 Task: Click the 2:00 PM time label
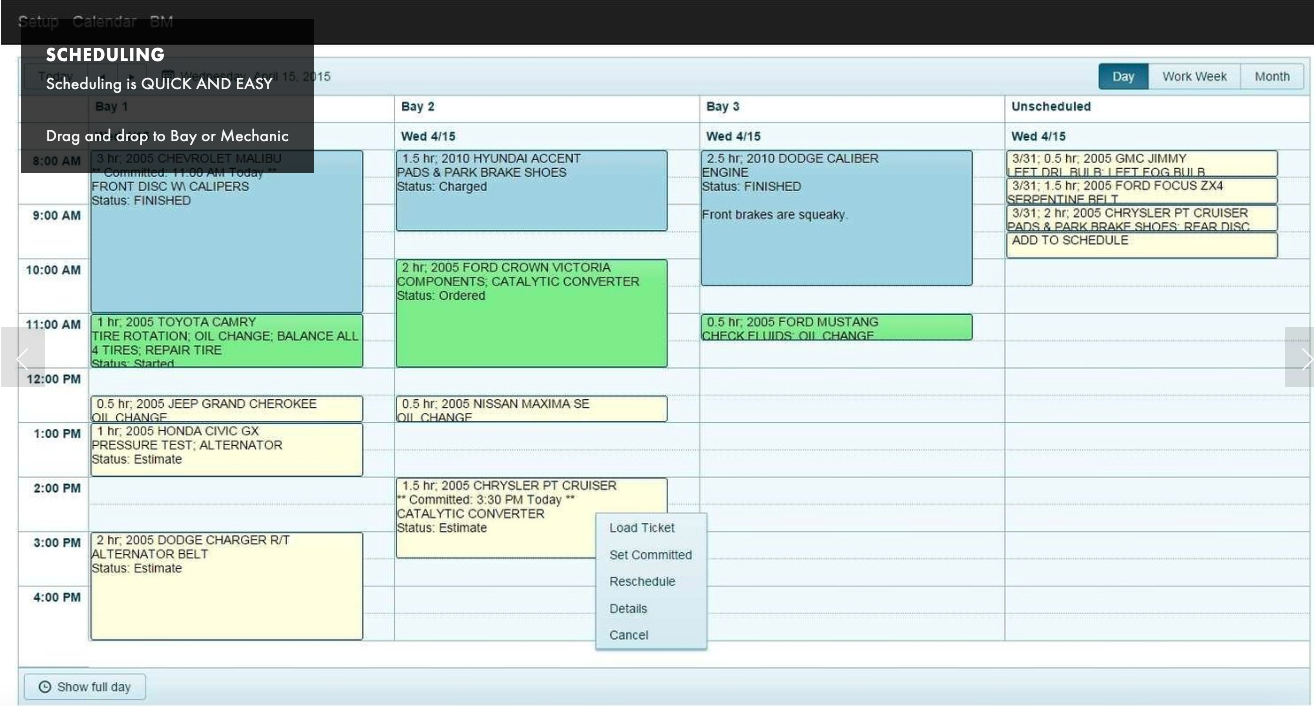56,488
